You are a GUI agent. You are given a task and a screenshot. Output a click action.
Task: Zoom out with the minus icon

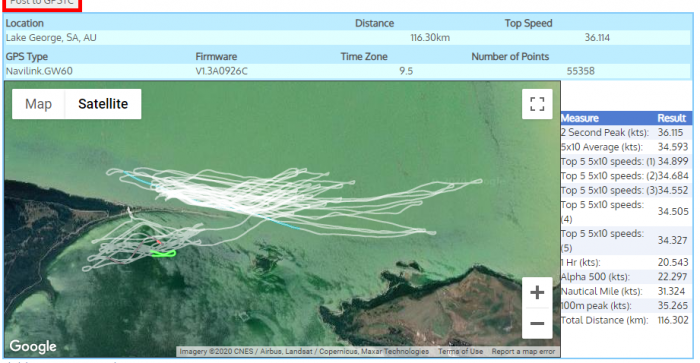(537, 323)
